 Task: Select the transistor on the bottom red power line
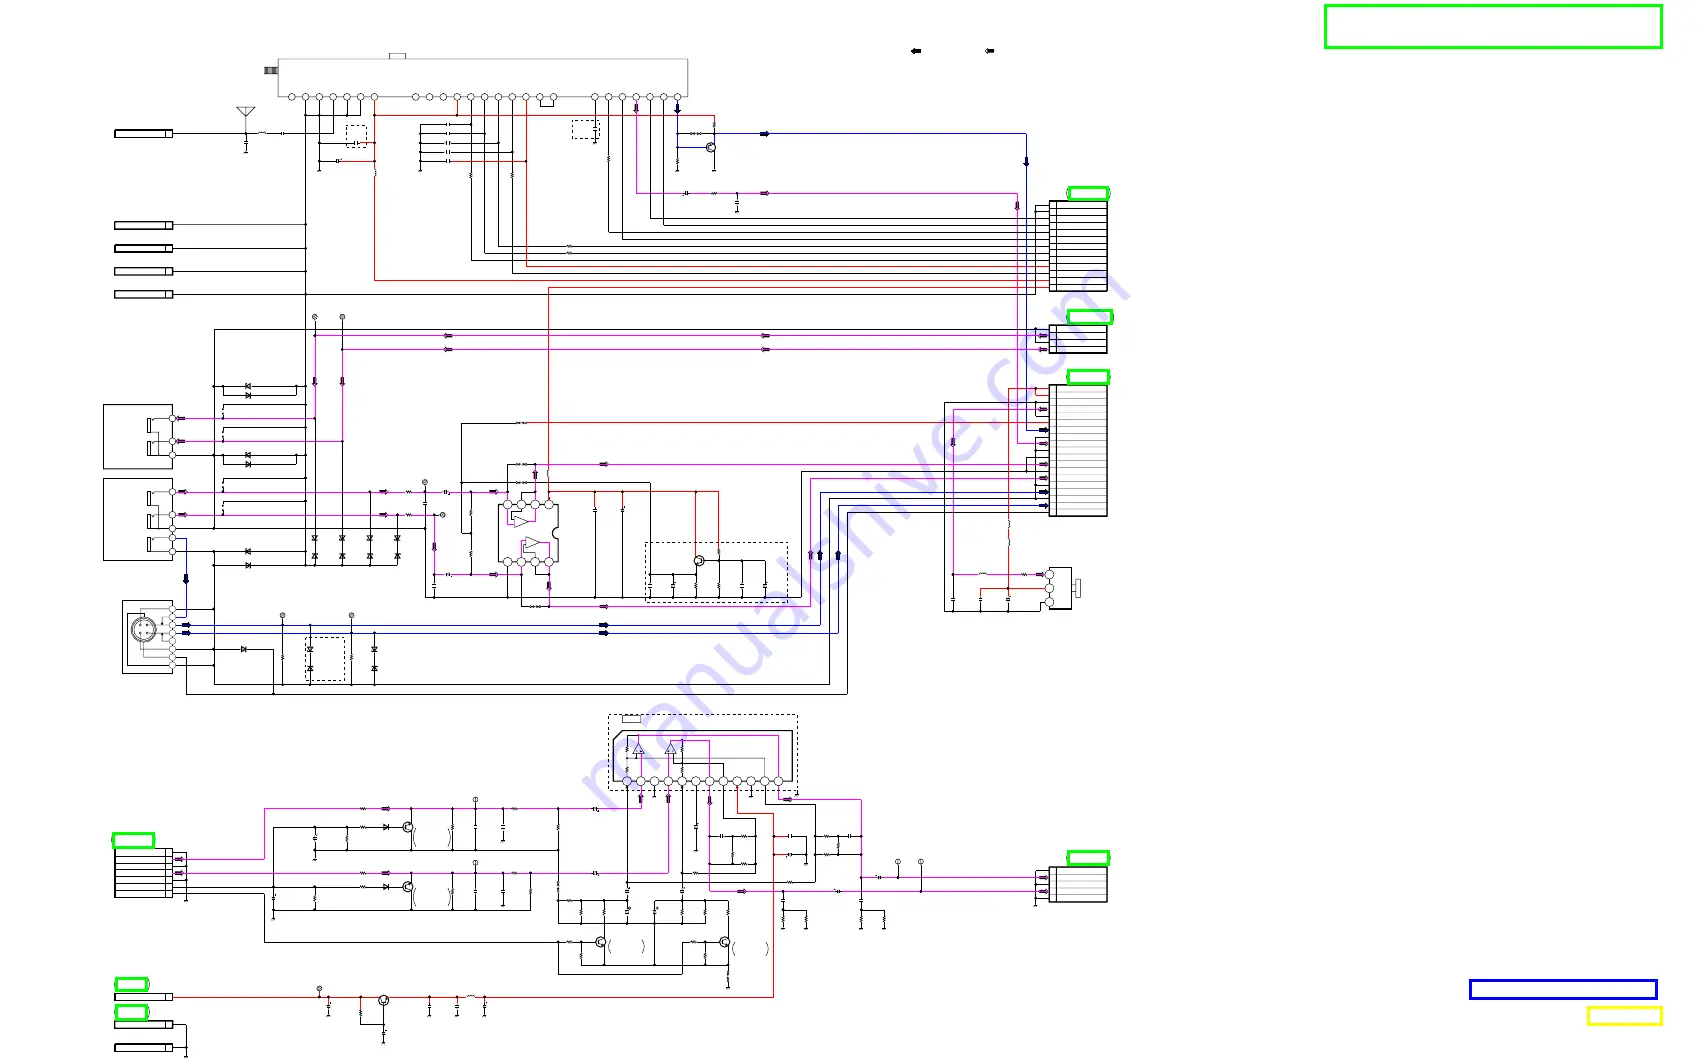(x=384, y=1000)
